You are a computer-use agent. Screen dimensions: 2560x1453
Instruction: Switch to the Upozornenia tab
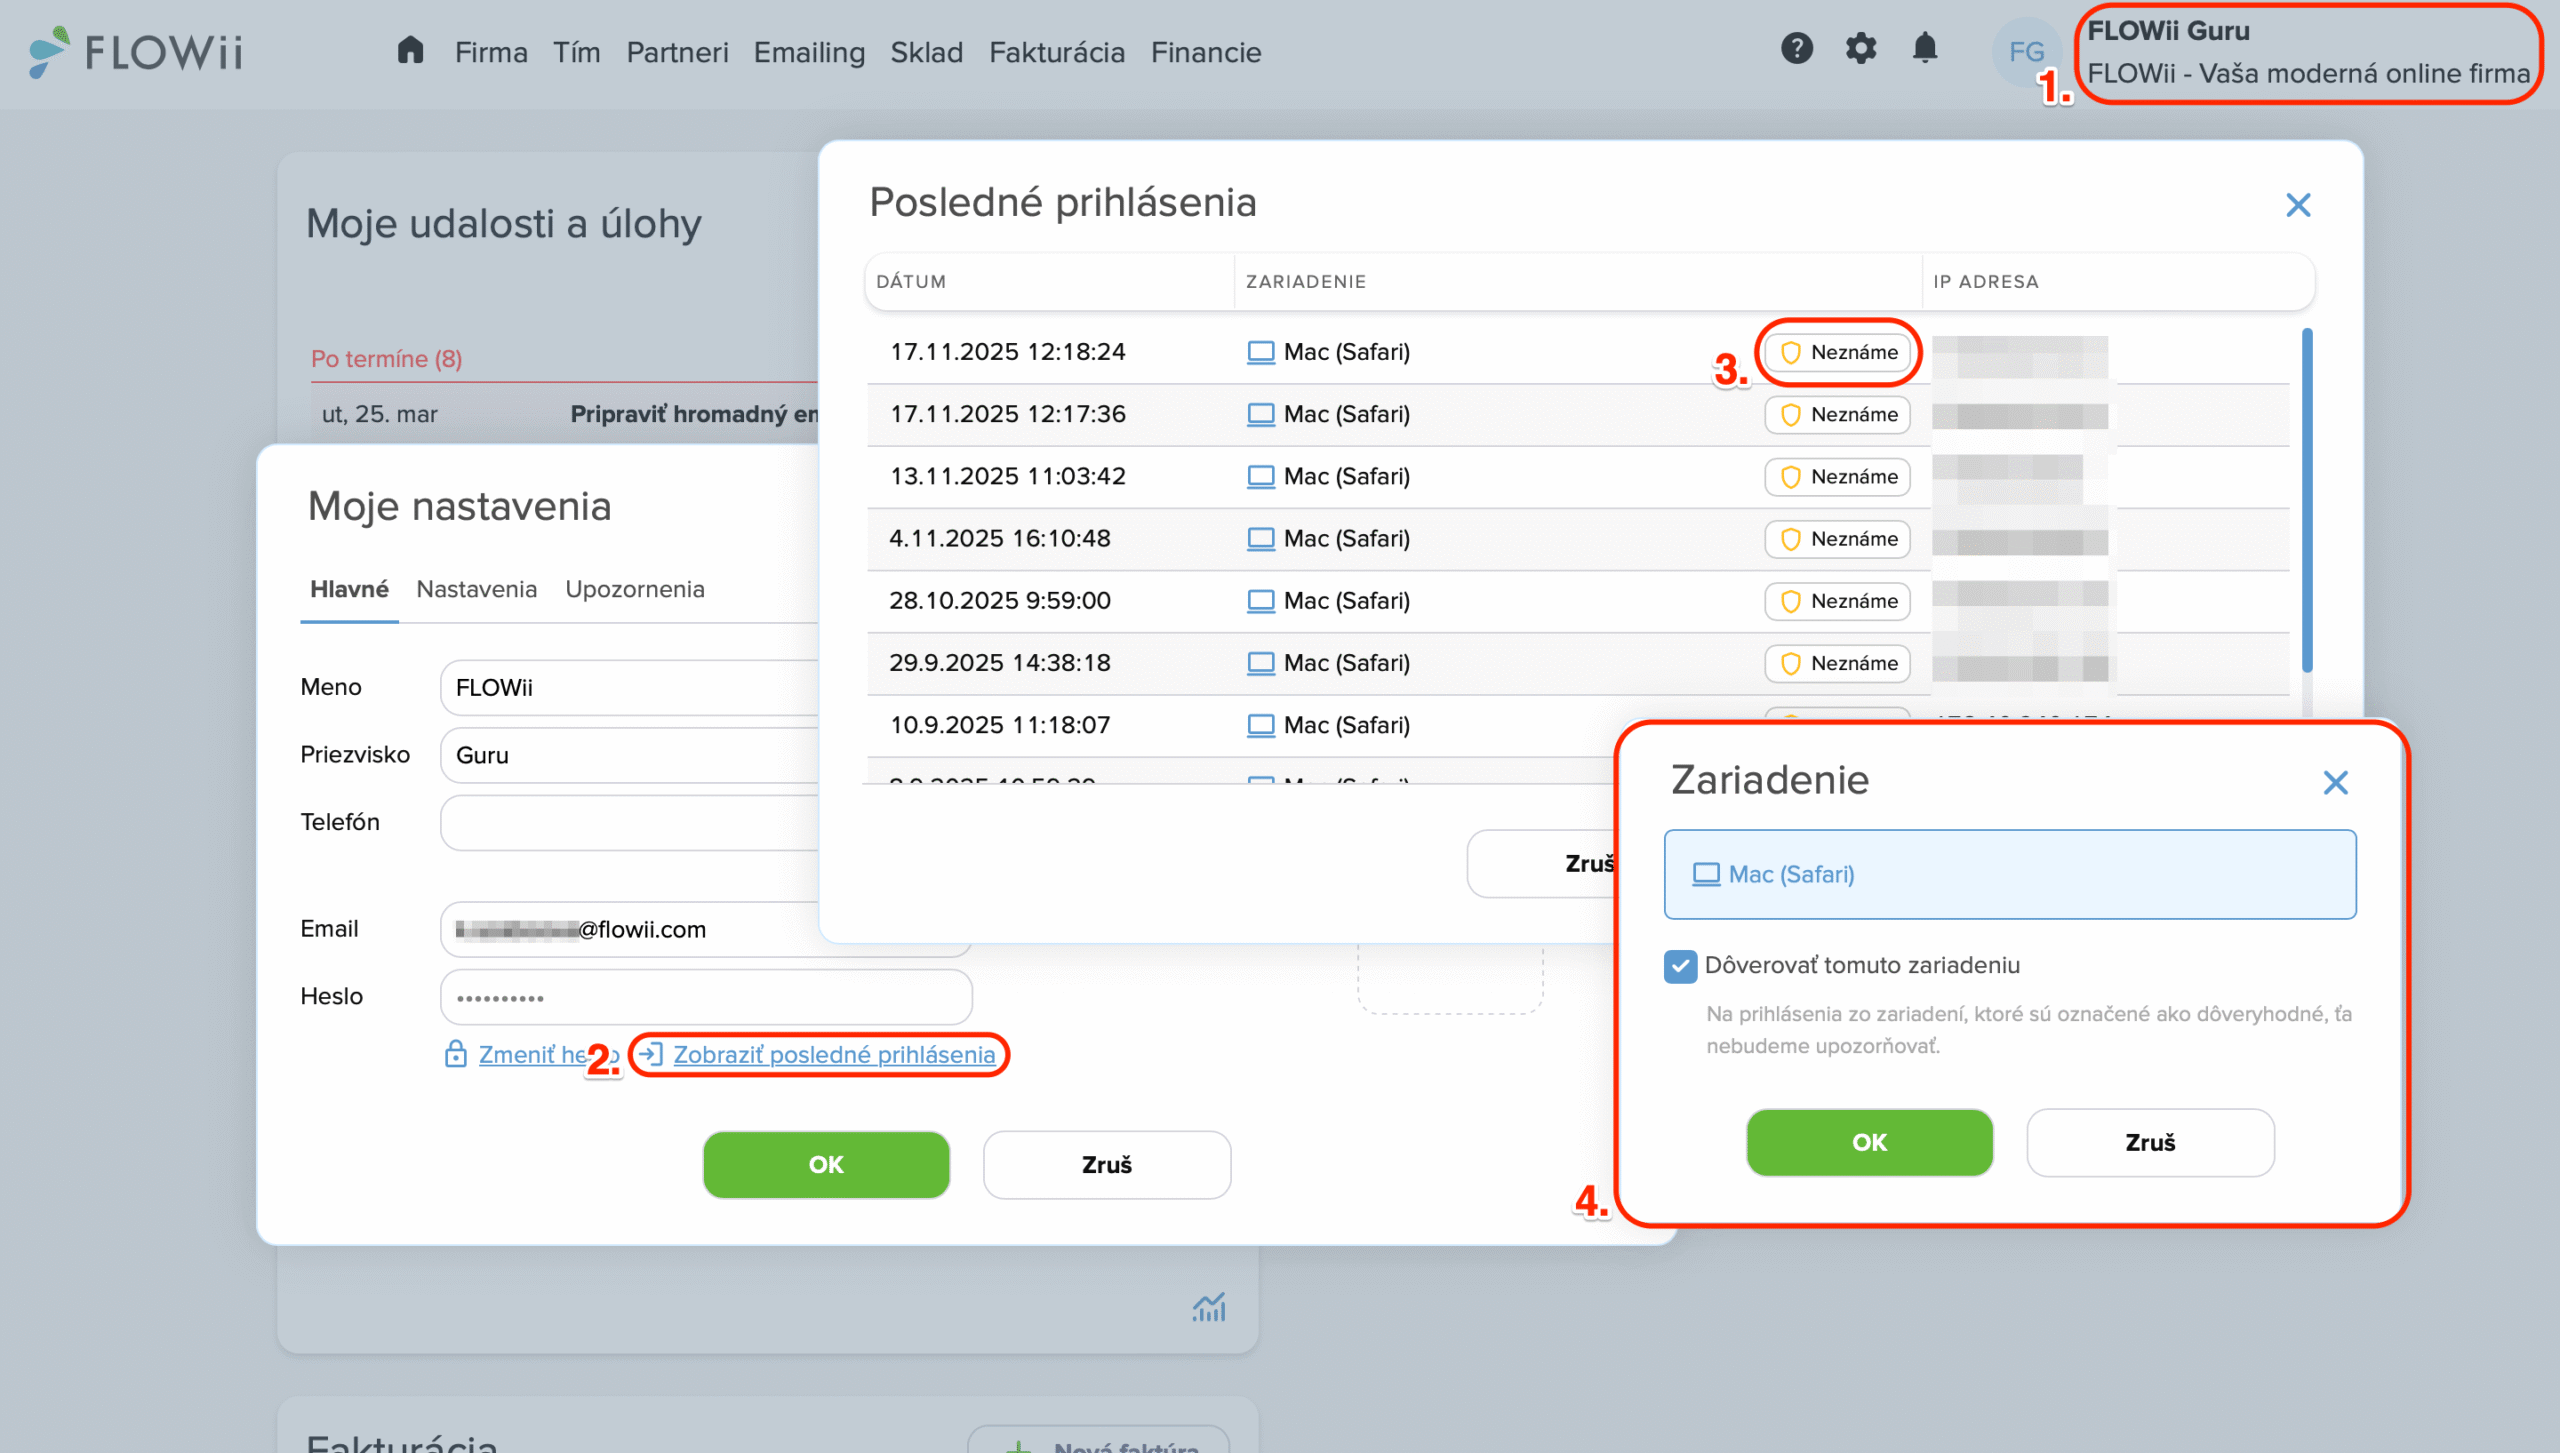634,590
